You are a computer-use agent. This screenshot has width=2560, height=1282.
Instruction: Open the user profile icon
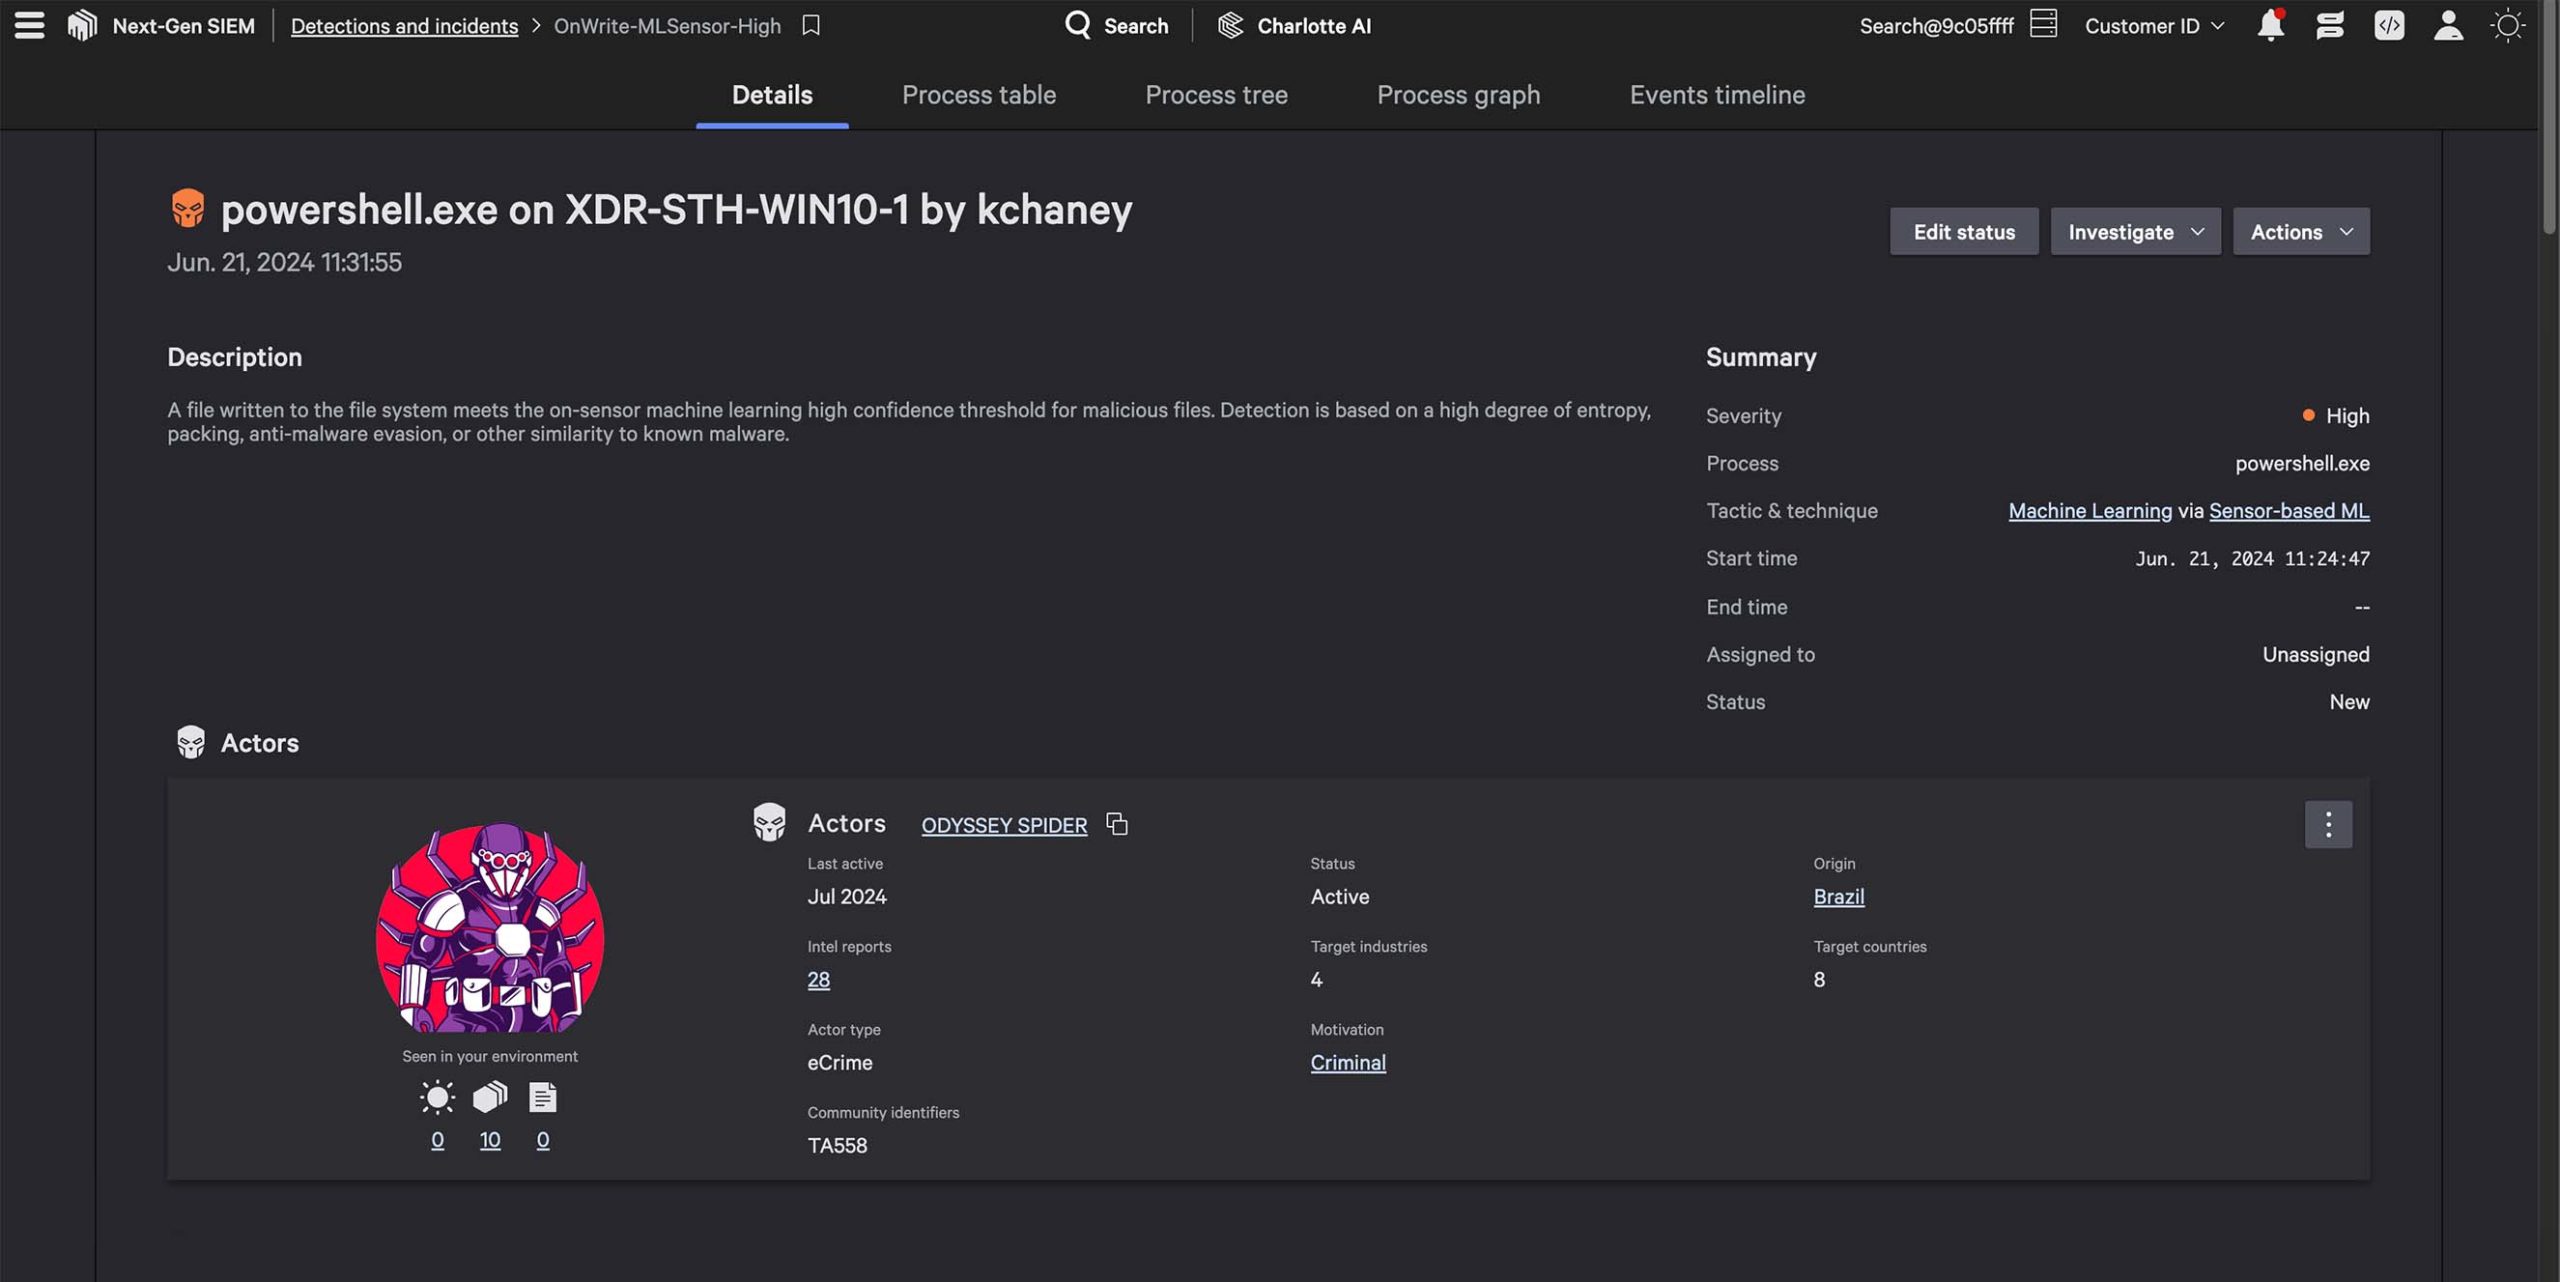(x=2448, y=25)
